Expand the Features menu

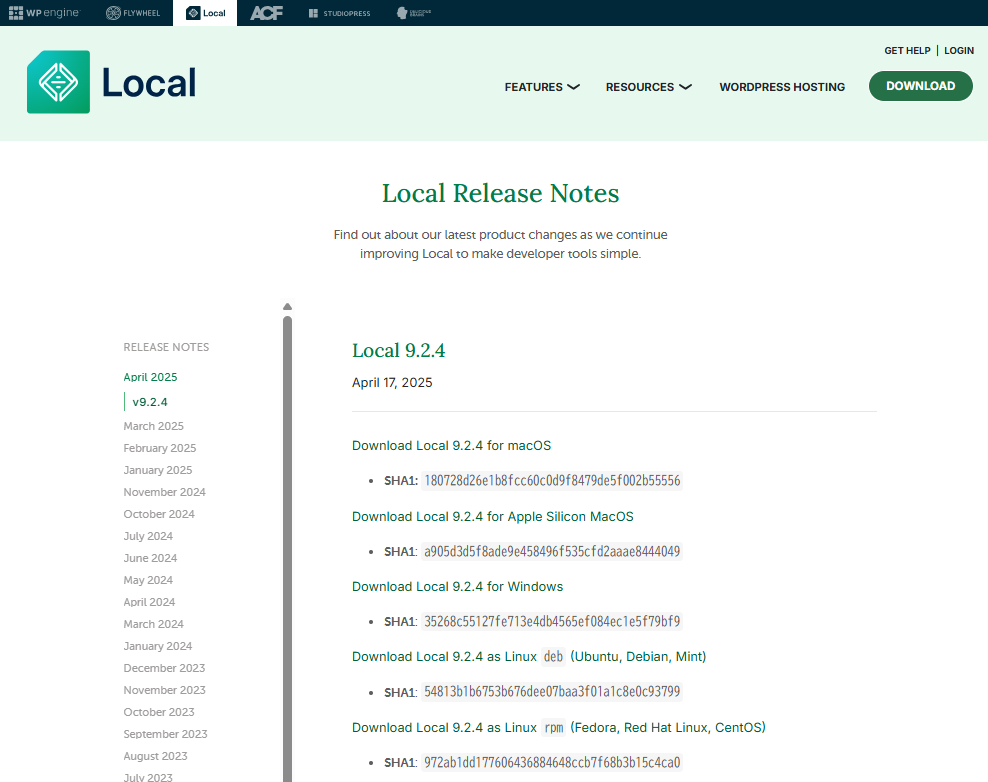point(542,87)
